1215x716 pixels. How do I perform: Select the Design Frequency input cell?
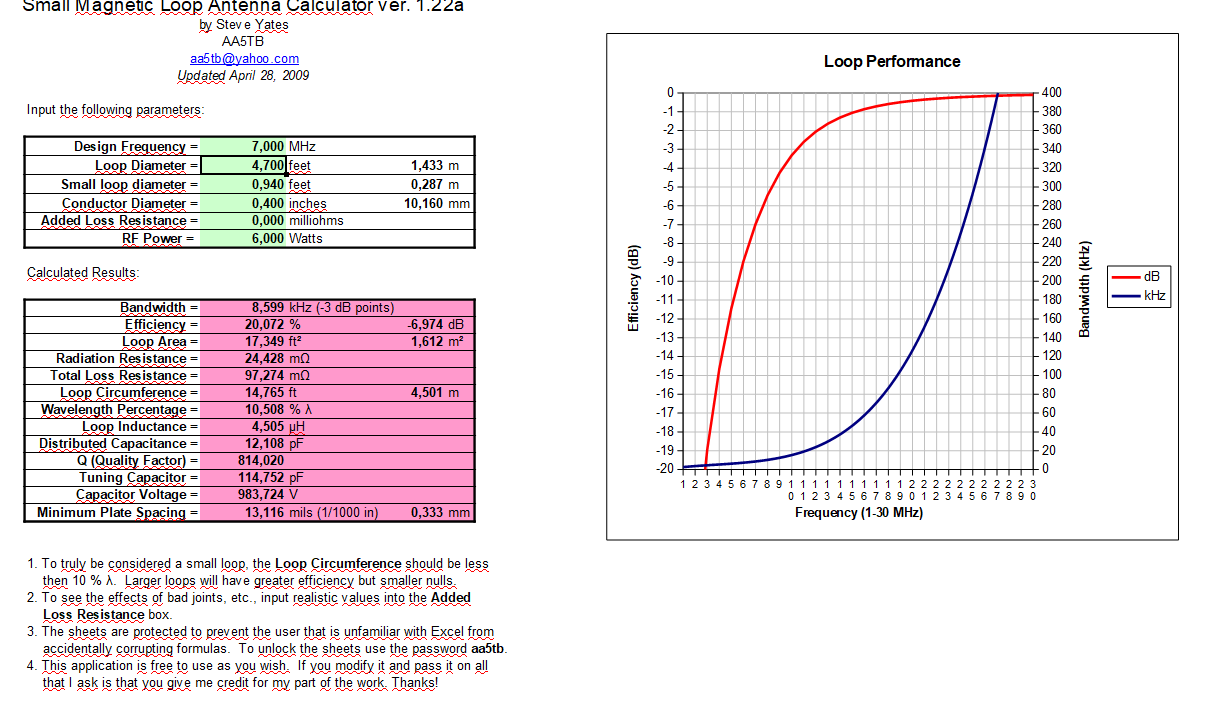244,147
